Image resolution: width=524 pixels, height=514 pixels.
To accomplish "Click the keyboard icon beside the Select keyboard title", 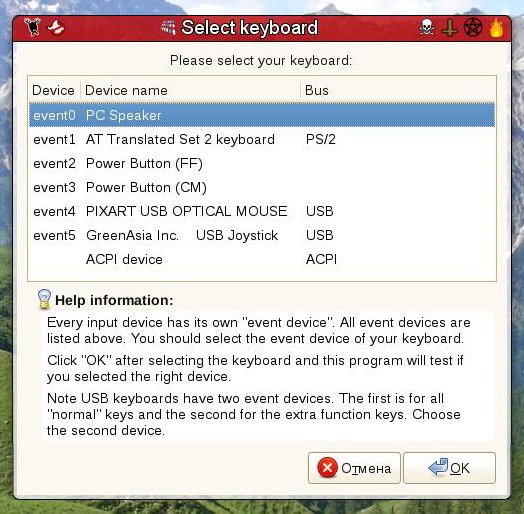I will 168,27.
